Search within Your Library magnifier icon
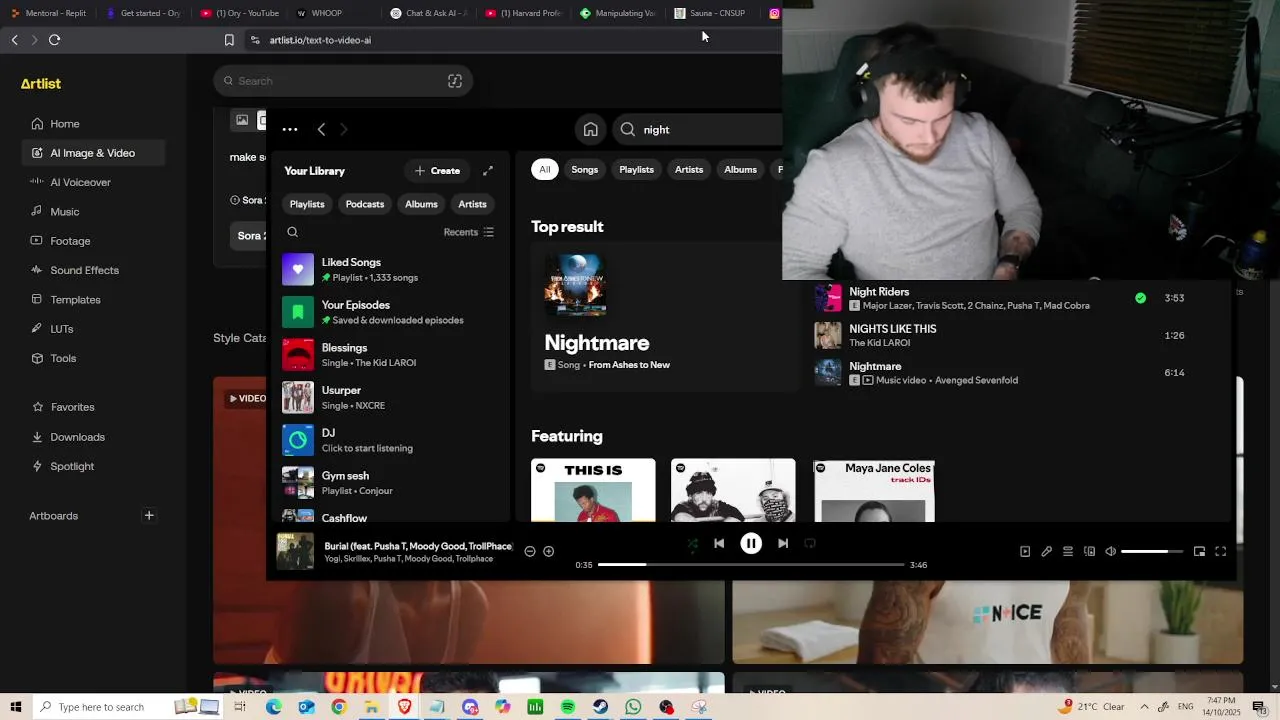Viewport: 1280px width, 720px height. [293, 232]
